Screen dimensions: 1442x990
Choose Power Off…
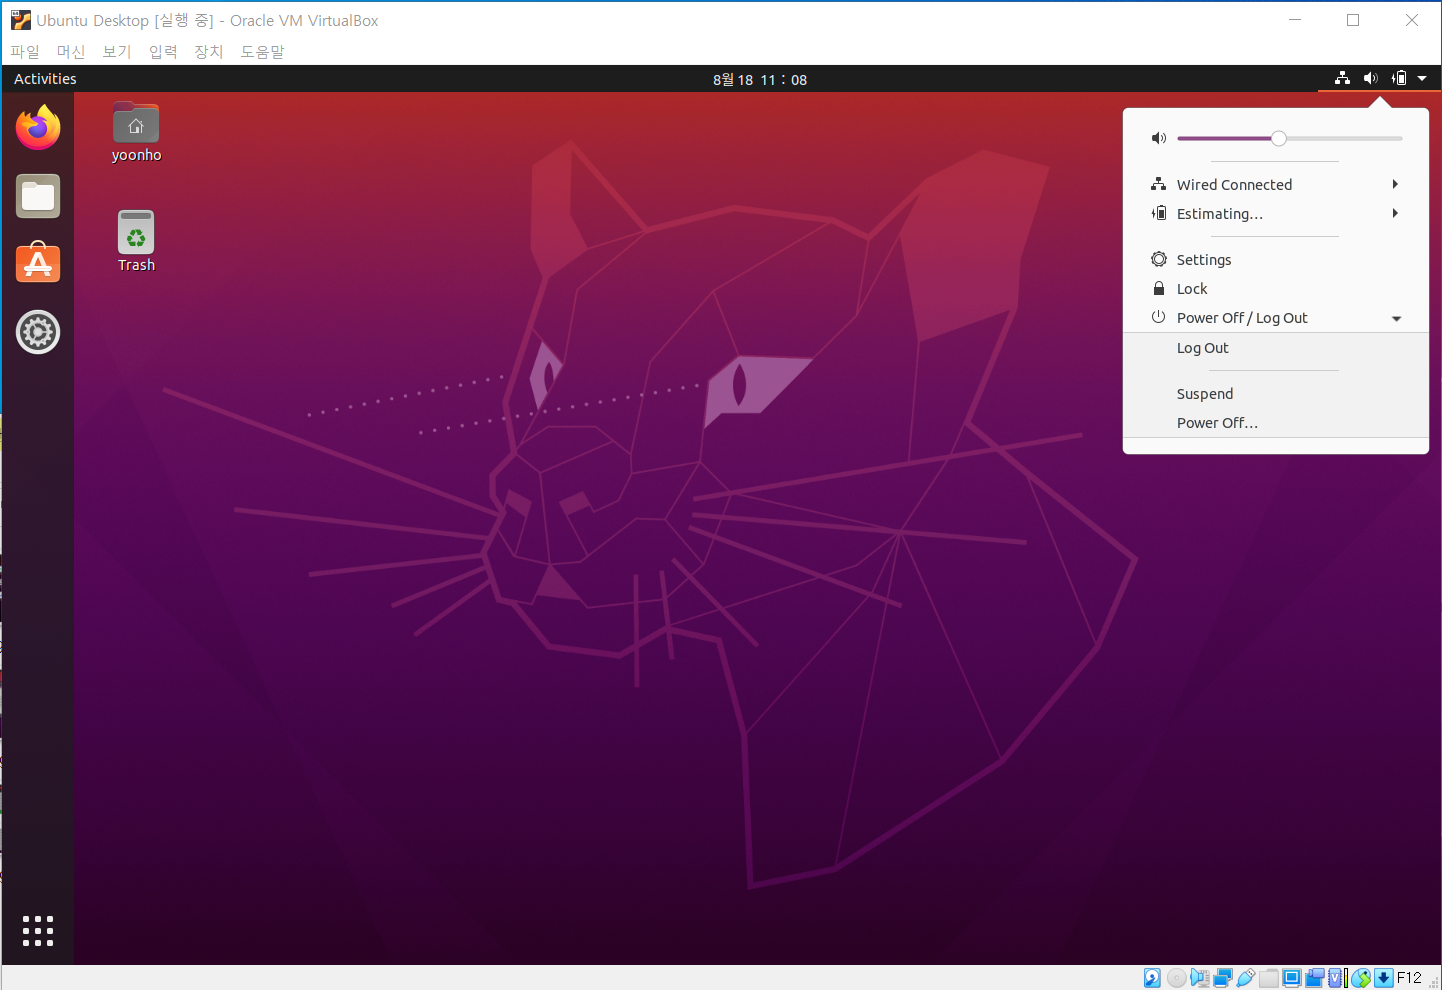point(1276,423)
